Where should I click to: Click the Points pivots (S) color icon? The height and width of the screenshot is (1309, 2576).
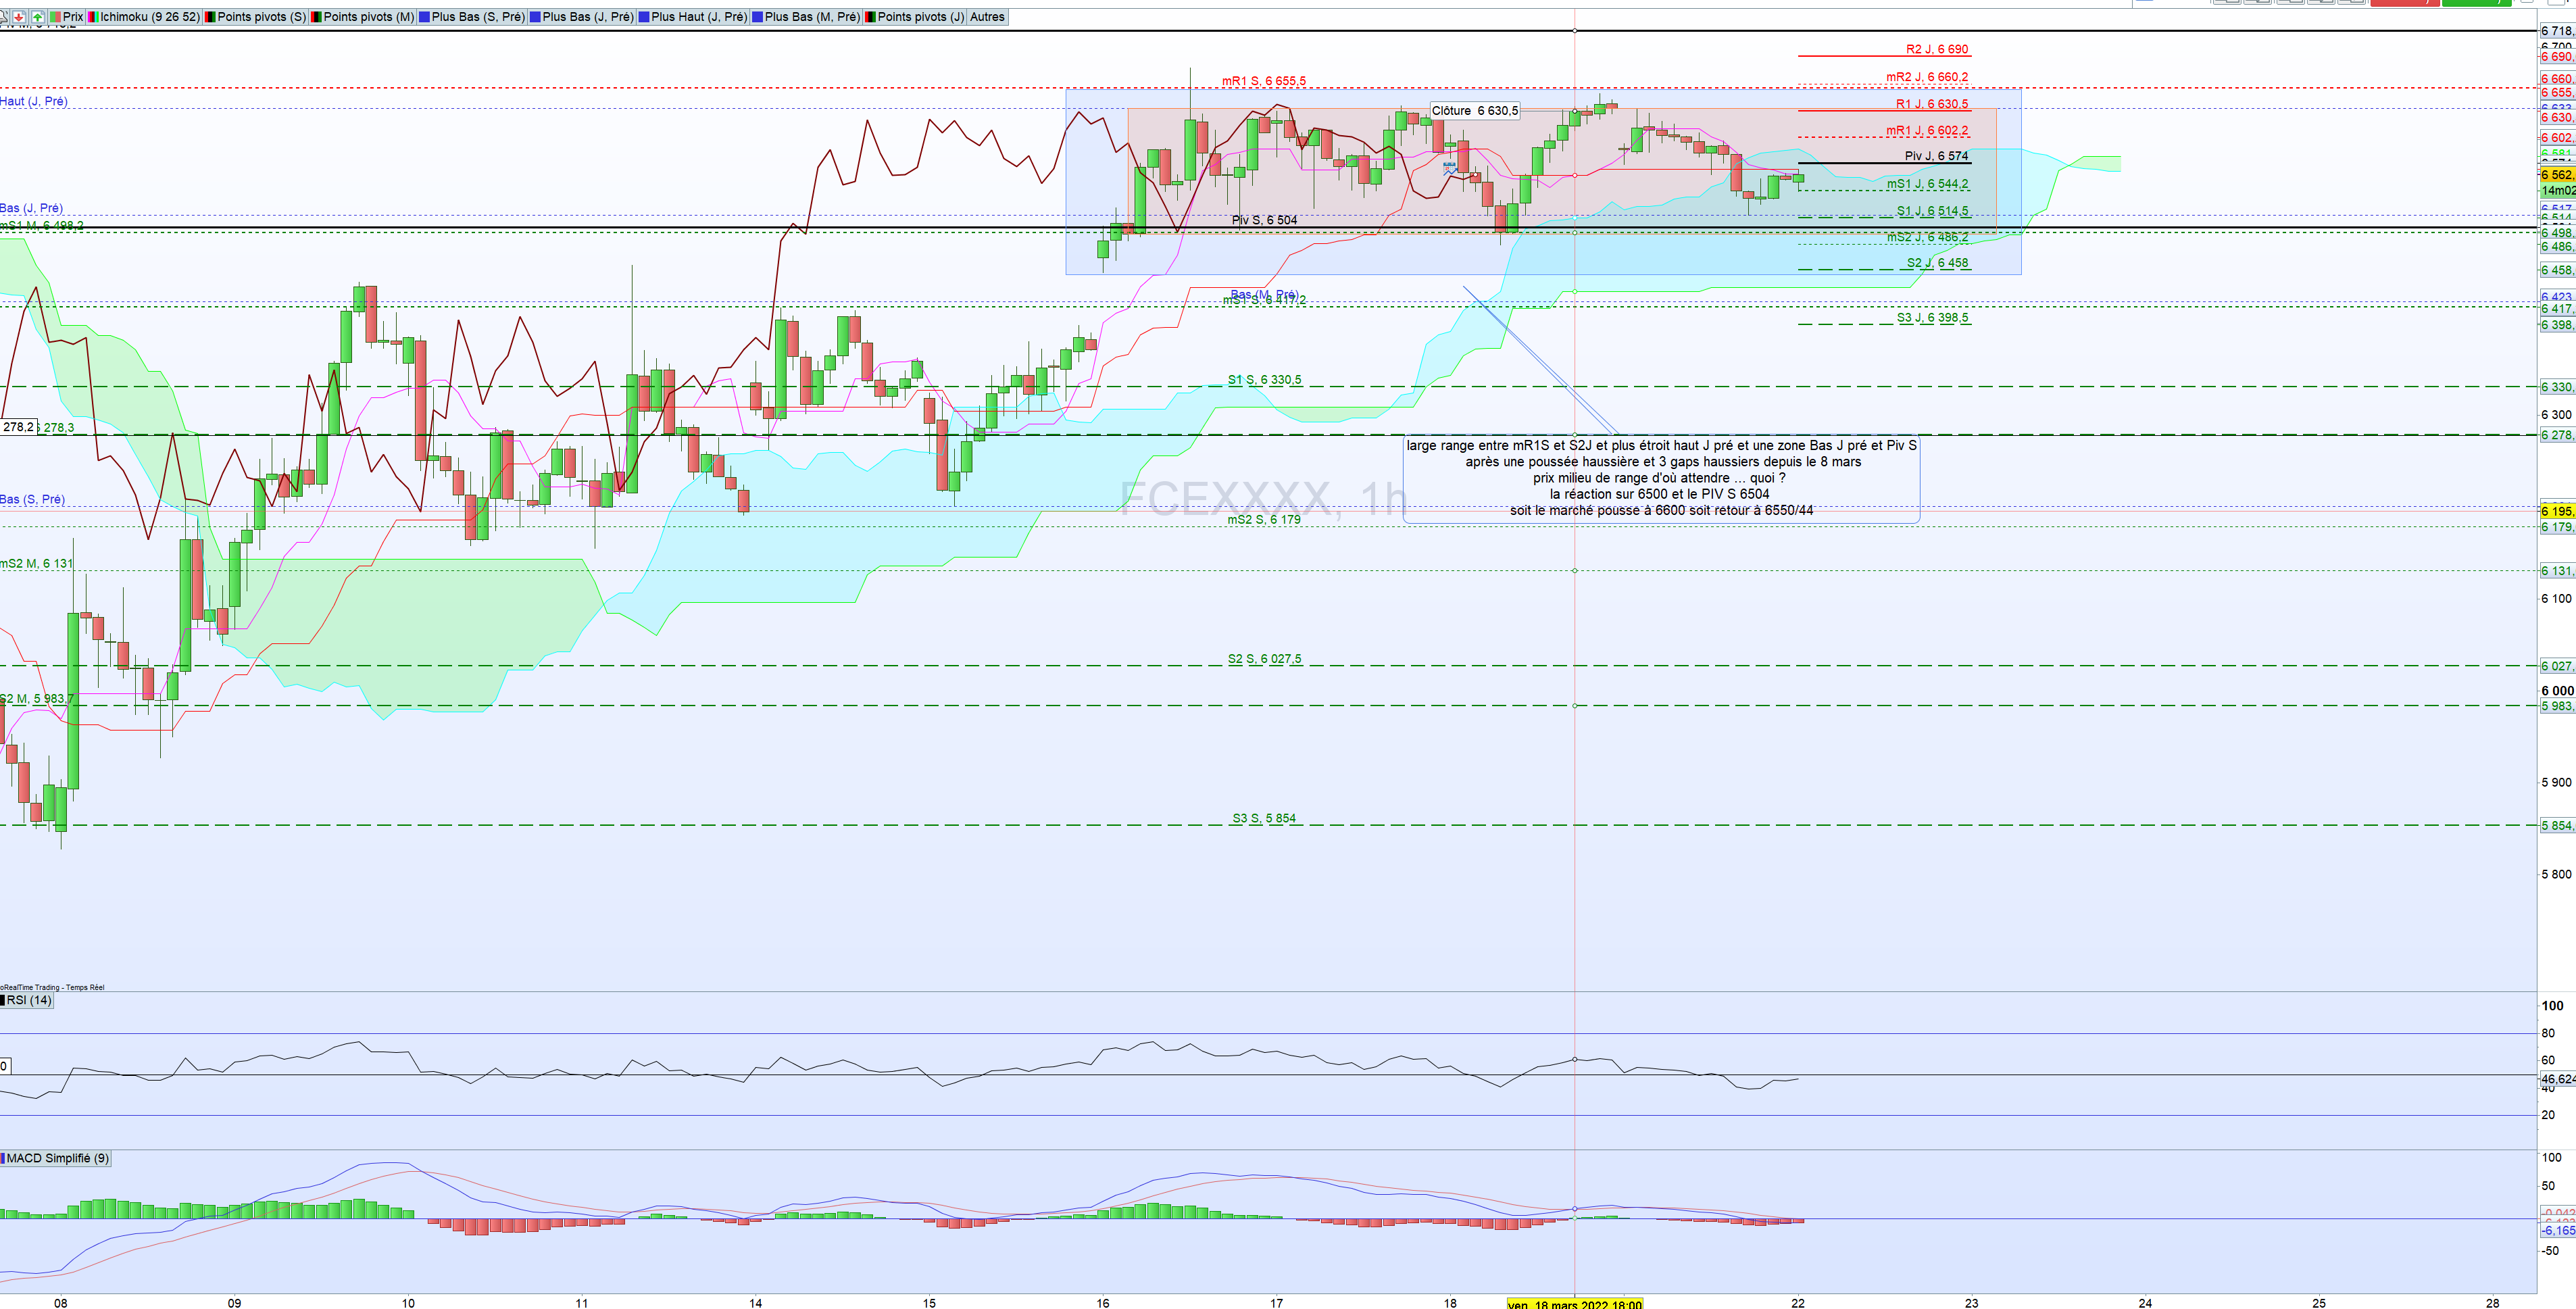[210, 17]
